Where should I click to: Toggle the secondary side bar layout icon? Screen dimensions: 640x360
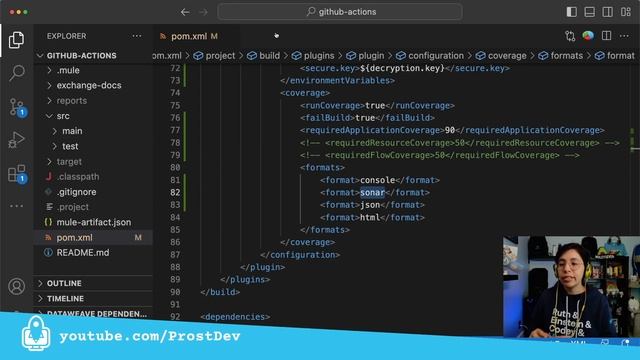(607, 12)
